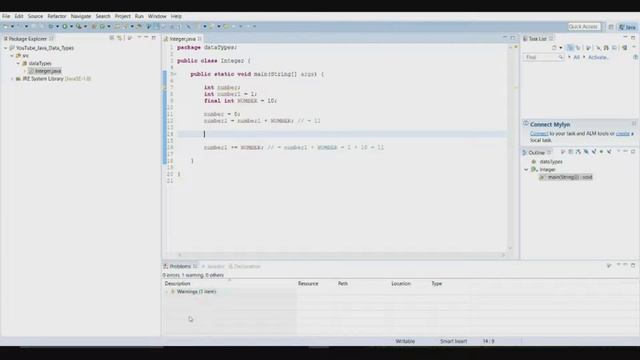Open the Refactor menu
The image size is (640, 360).
point(57,16)
